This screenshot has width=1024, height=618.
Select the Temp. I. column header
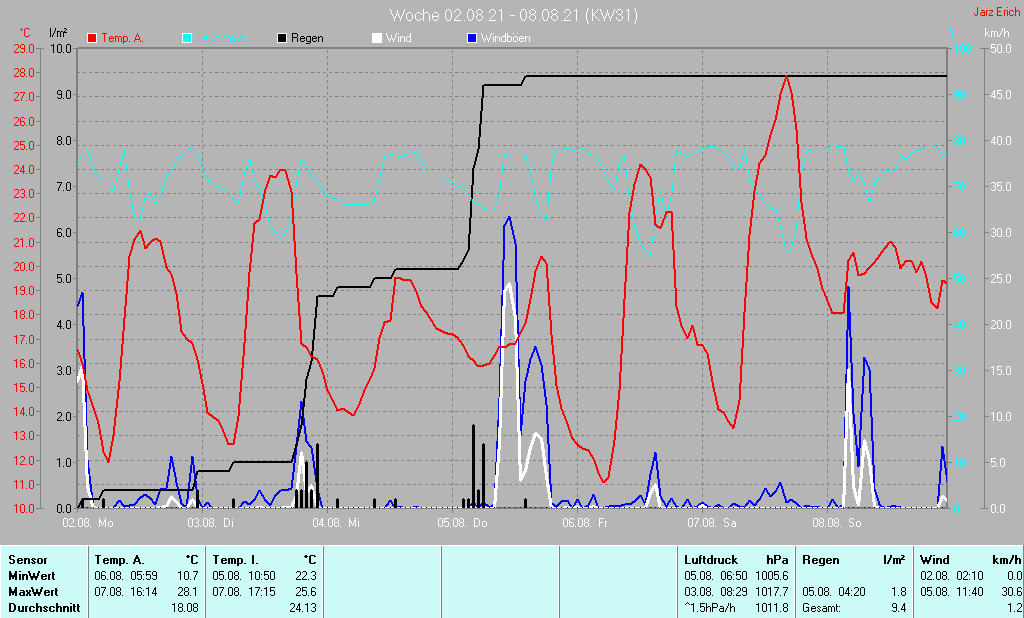[x=234, y=560]
